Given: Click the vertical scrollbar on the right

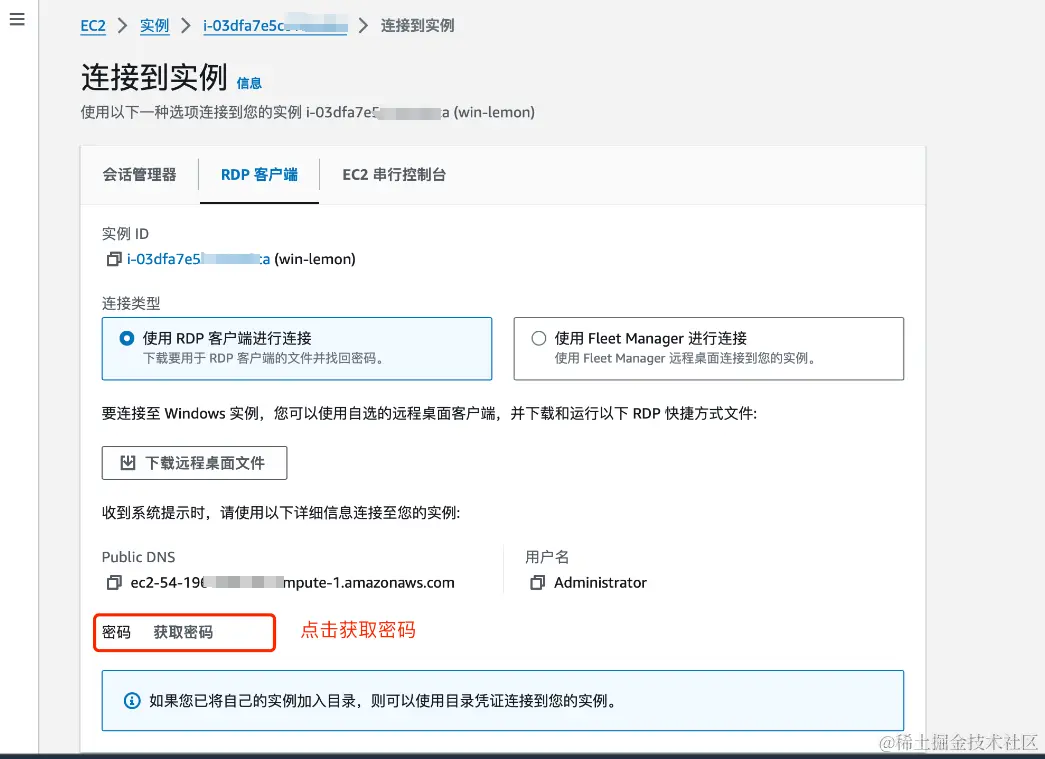Looking at the screenshot, I should click(x=1039, y=380).
